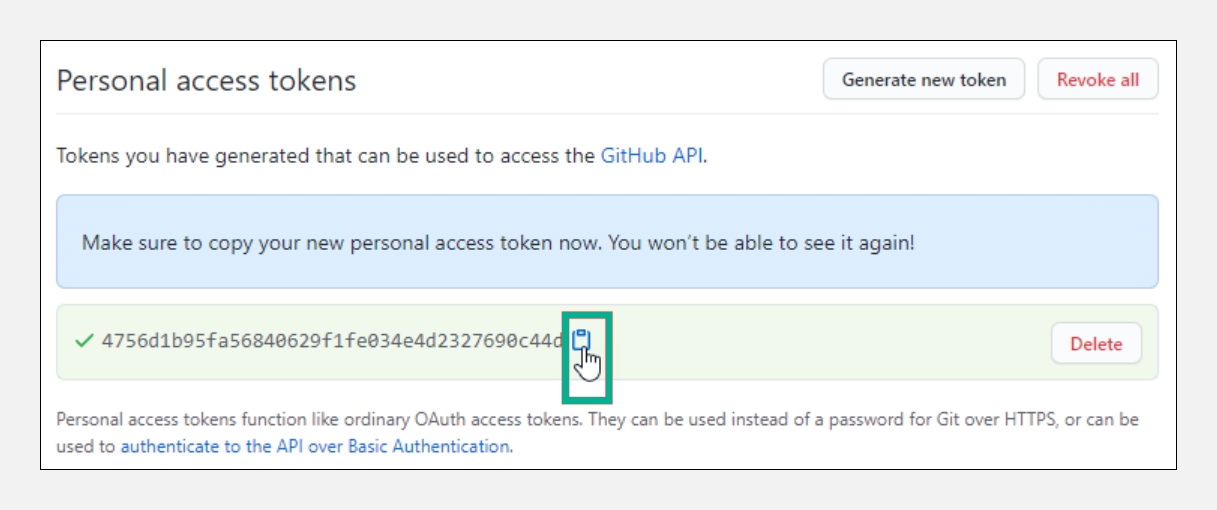Viewport: 1217px width, 510px height.
Task: Copy the token with the clipboard icon
Action: point(581,341)
